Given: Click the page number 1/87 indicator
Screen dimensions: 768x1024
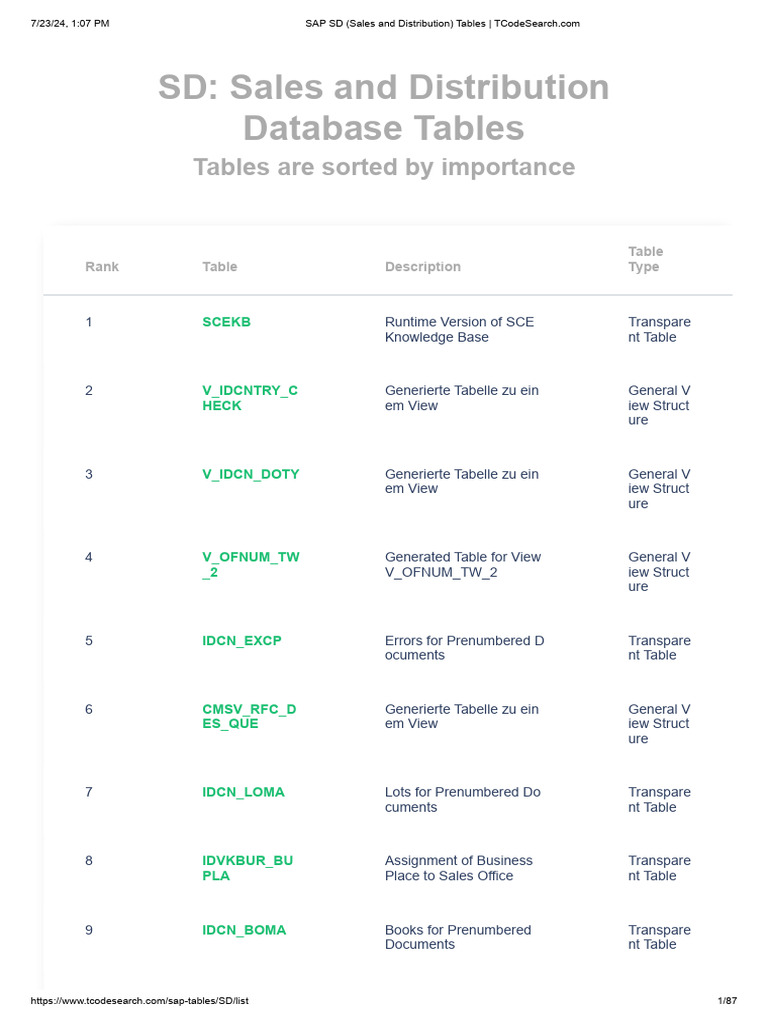Looking at the screenshot, I should tap(727, 1001).
